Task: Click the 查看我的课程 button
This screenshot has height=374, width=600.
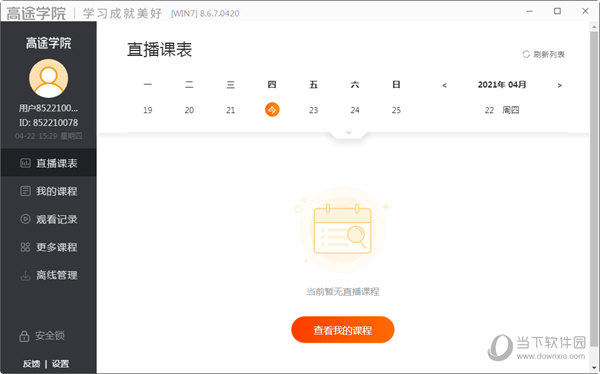Action: pyautogui.click(x=342, y=330)
